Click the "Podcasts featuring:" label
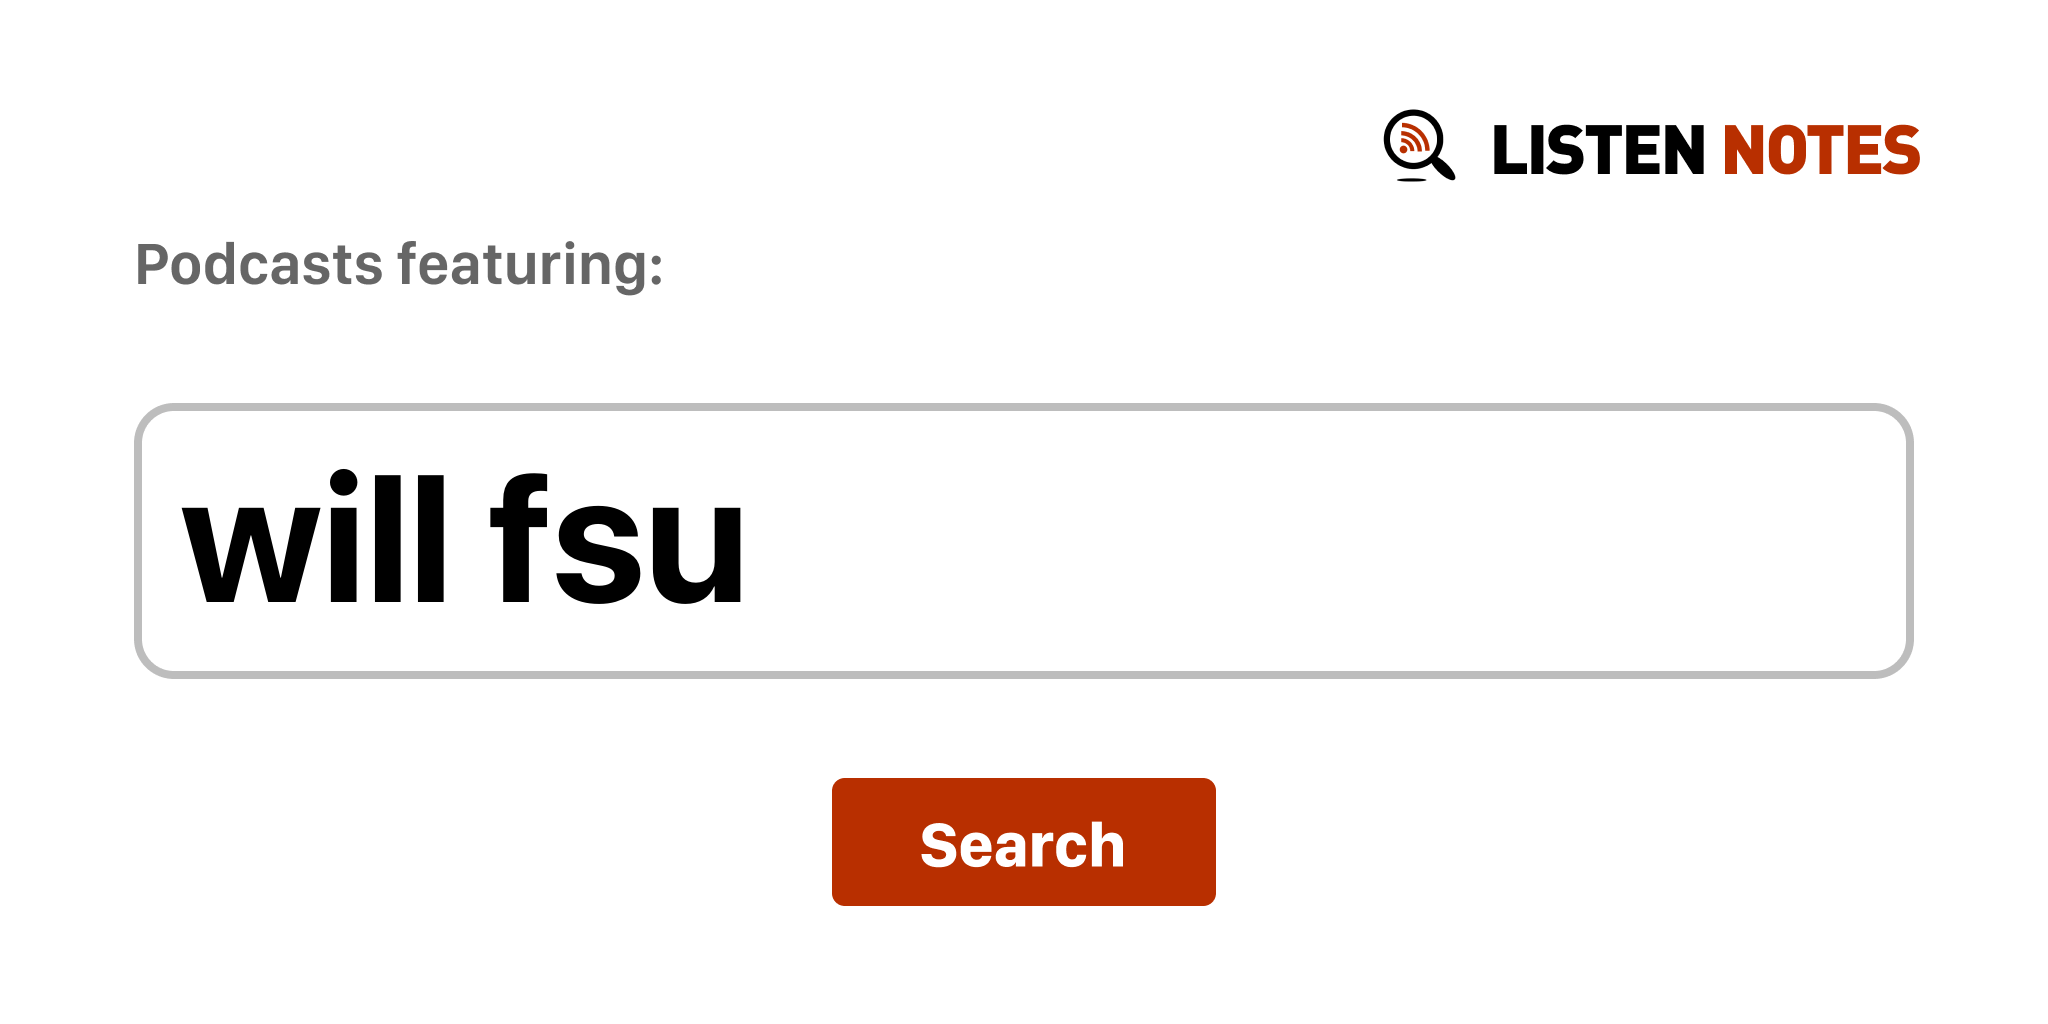The image size is (2048, 1024). point(399,266)
